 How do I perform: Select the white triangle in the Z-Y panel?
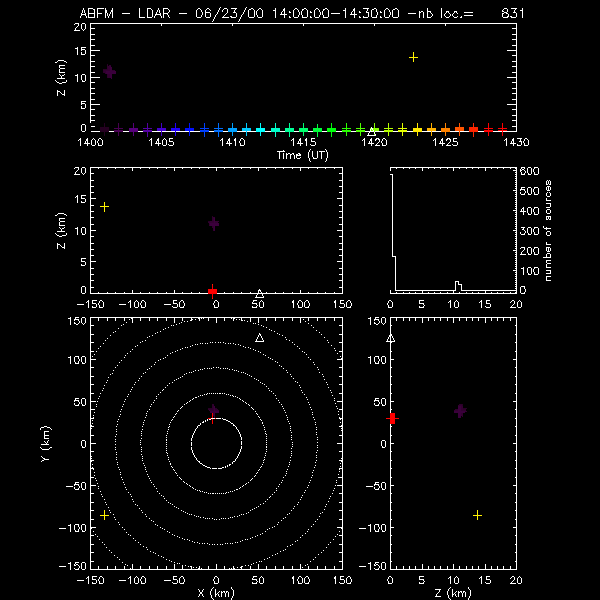click(391, 338)
